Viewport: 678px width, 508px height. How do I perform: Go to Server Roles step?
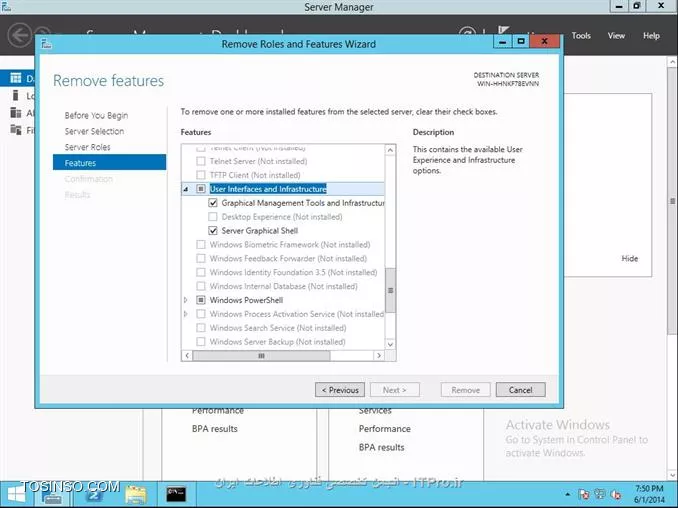(87, 147)
